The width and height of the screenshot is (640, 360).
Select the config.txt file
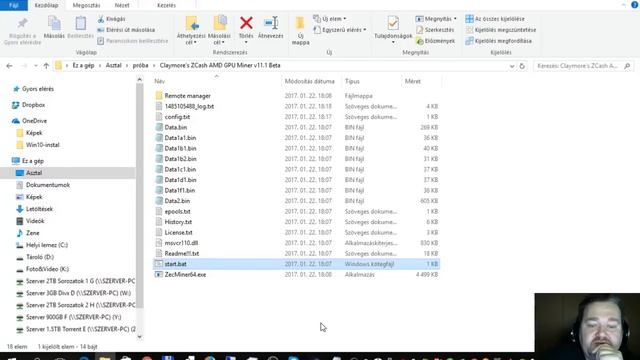pyautogui.click(x=177, y=117)
